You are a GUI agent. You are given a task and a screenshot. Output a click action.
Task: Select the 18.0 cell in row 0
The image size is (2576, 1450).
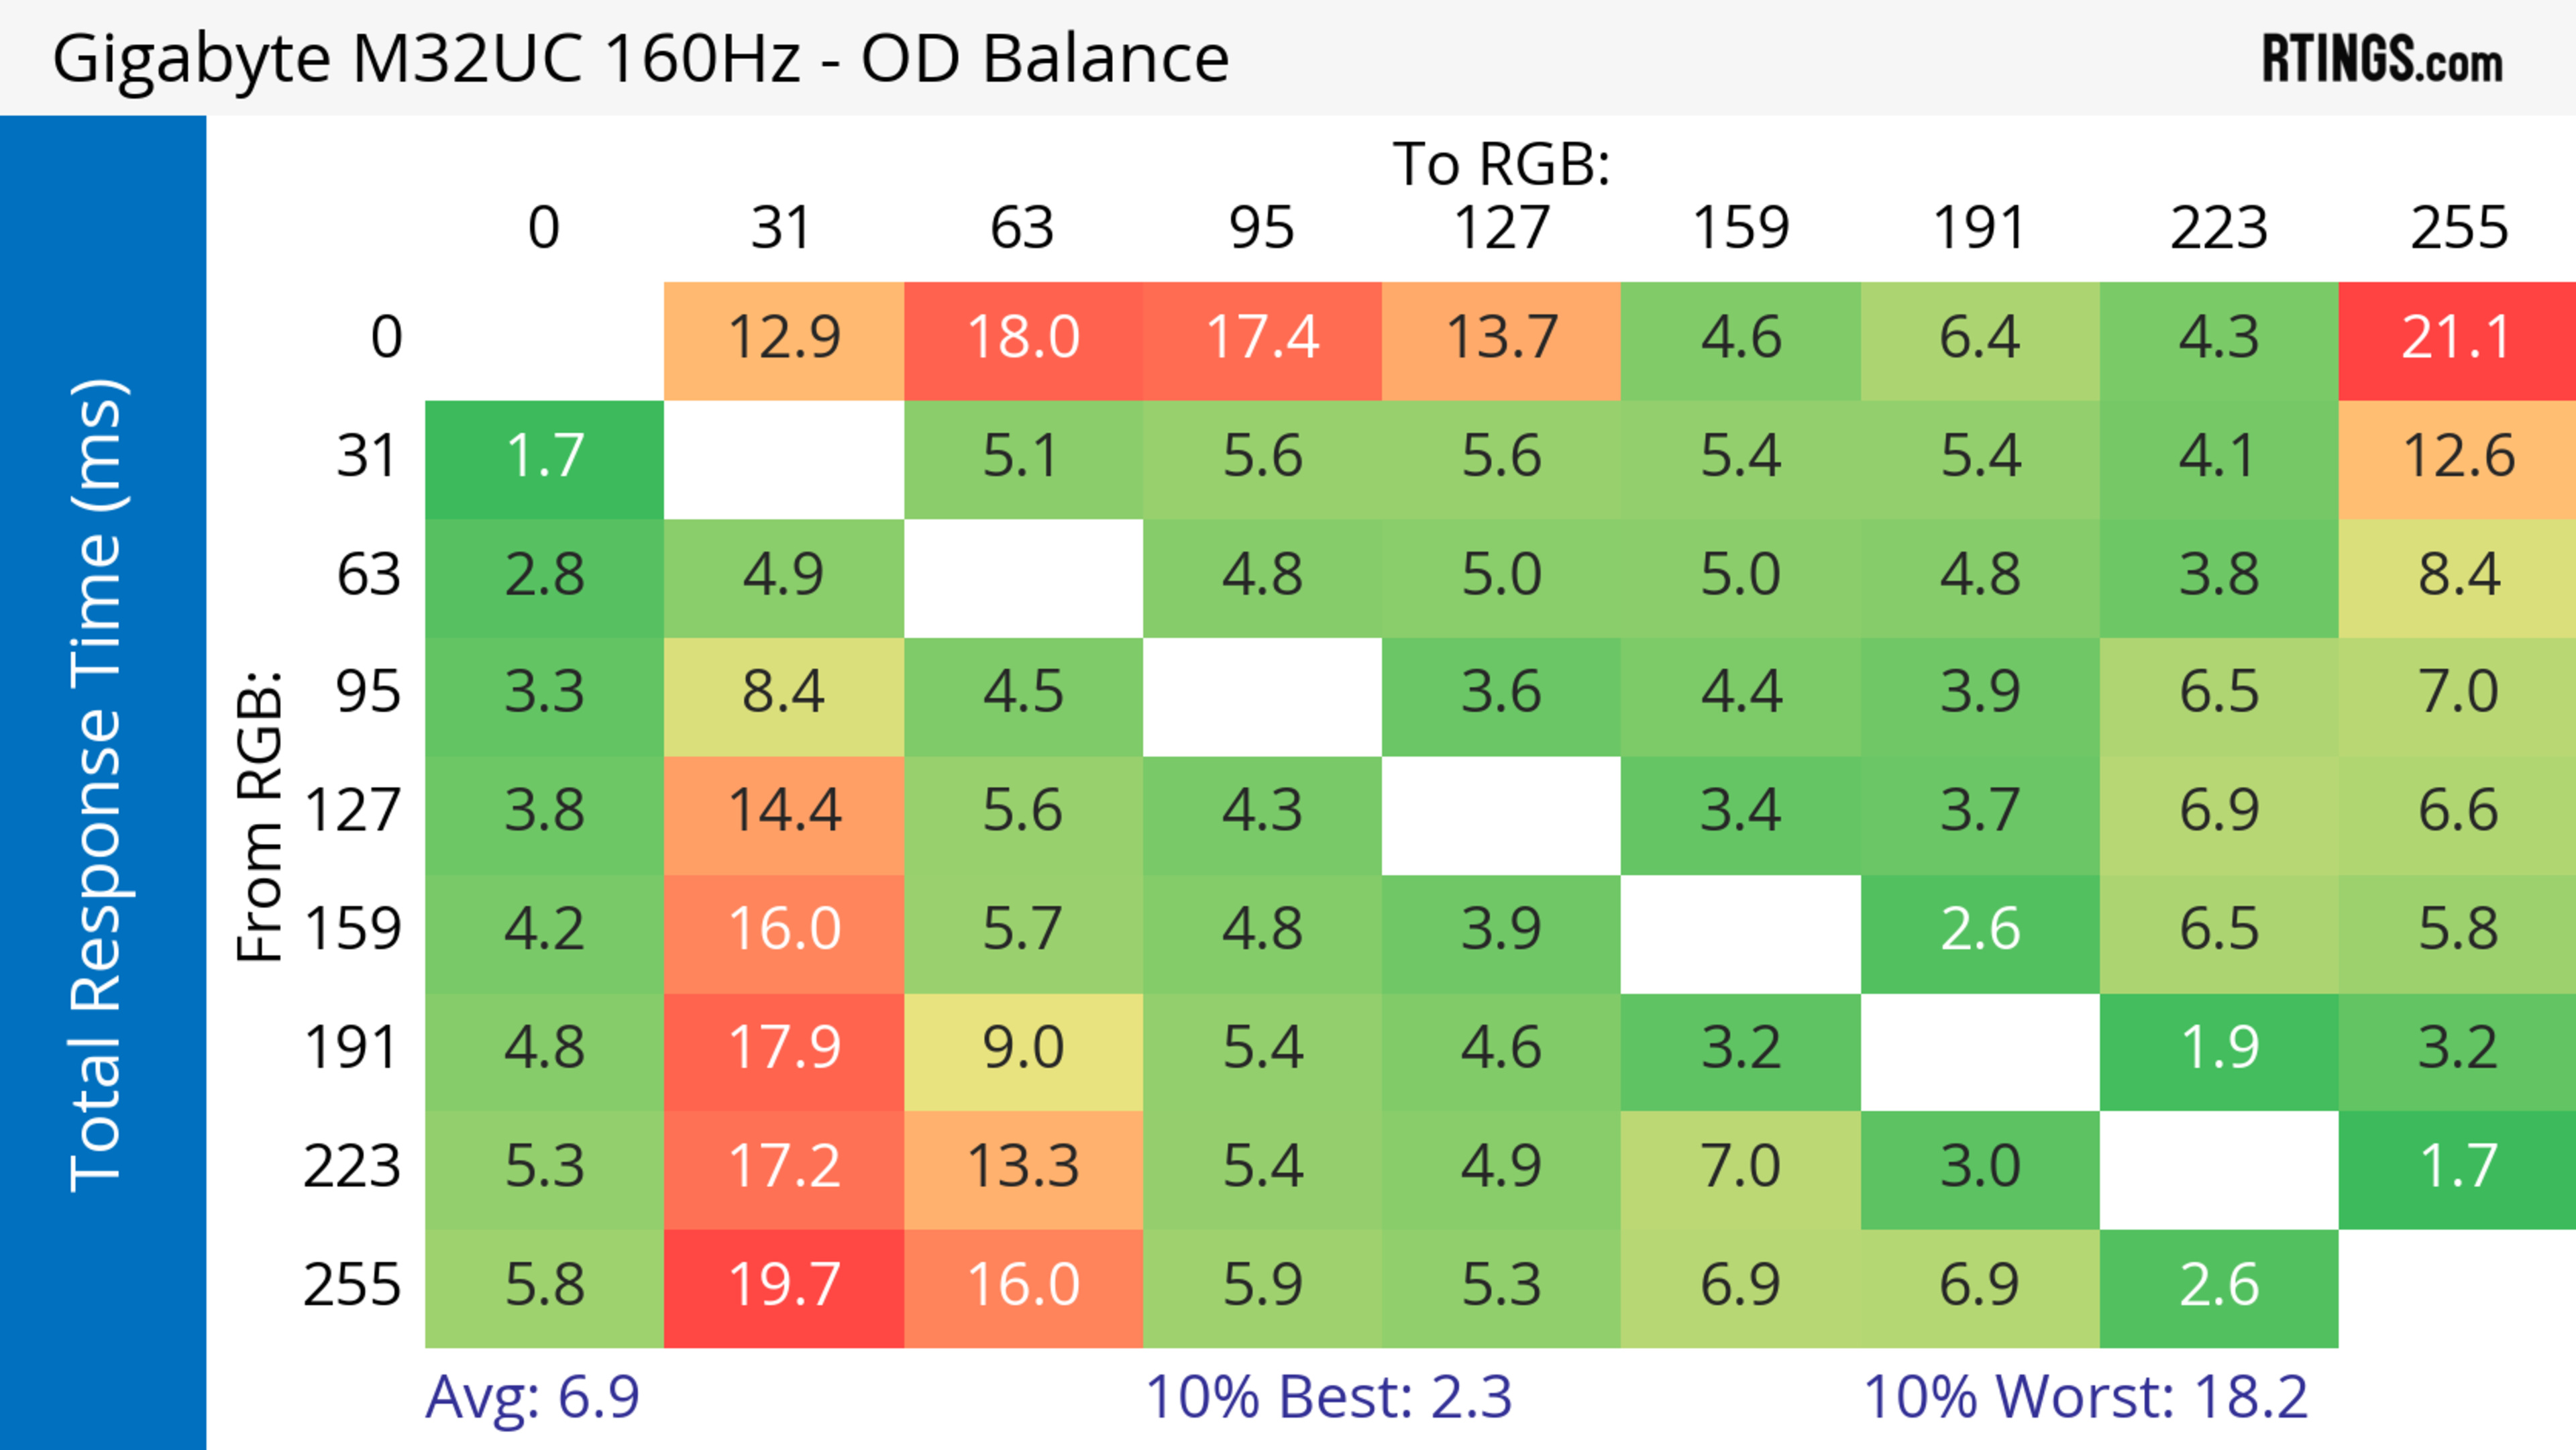tap(1023, 341)
